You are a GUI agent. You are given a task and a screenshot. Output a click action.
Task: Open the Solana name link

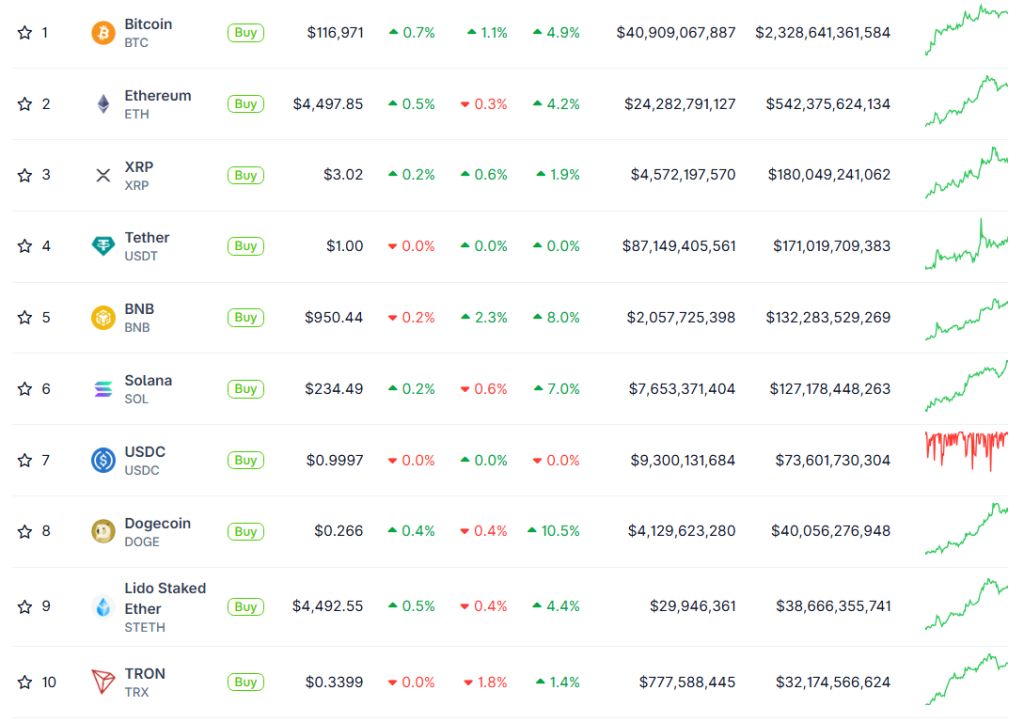click(x=148, y=381)
